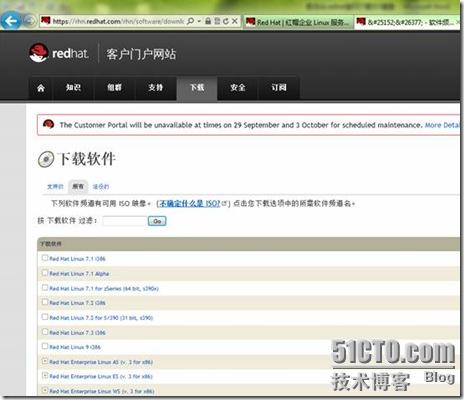This screenshot has height=400, width=464.
Task: Toggle the compatibility view icon in address bar
Action: click(217, 21)
